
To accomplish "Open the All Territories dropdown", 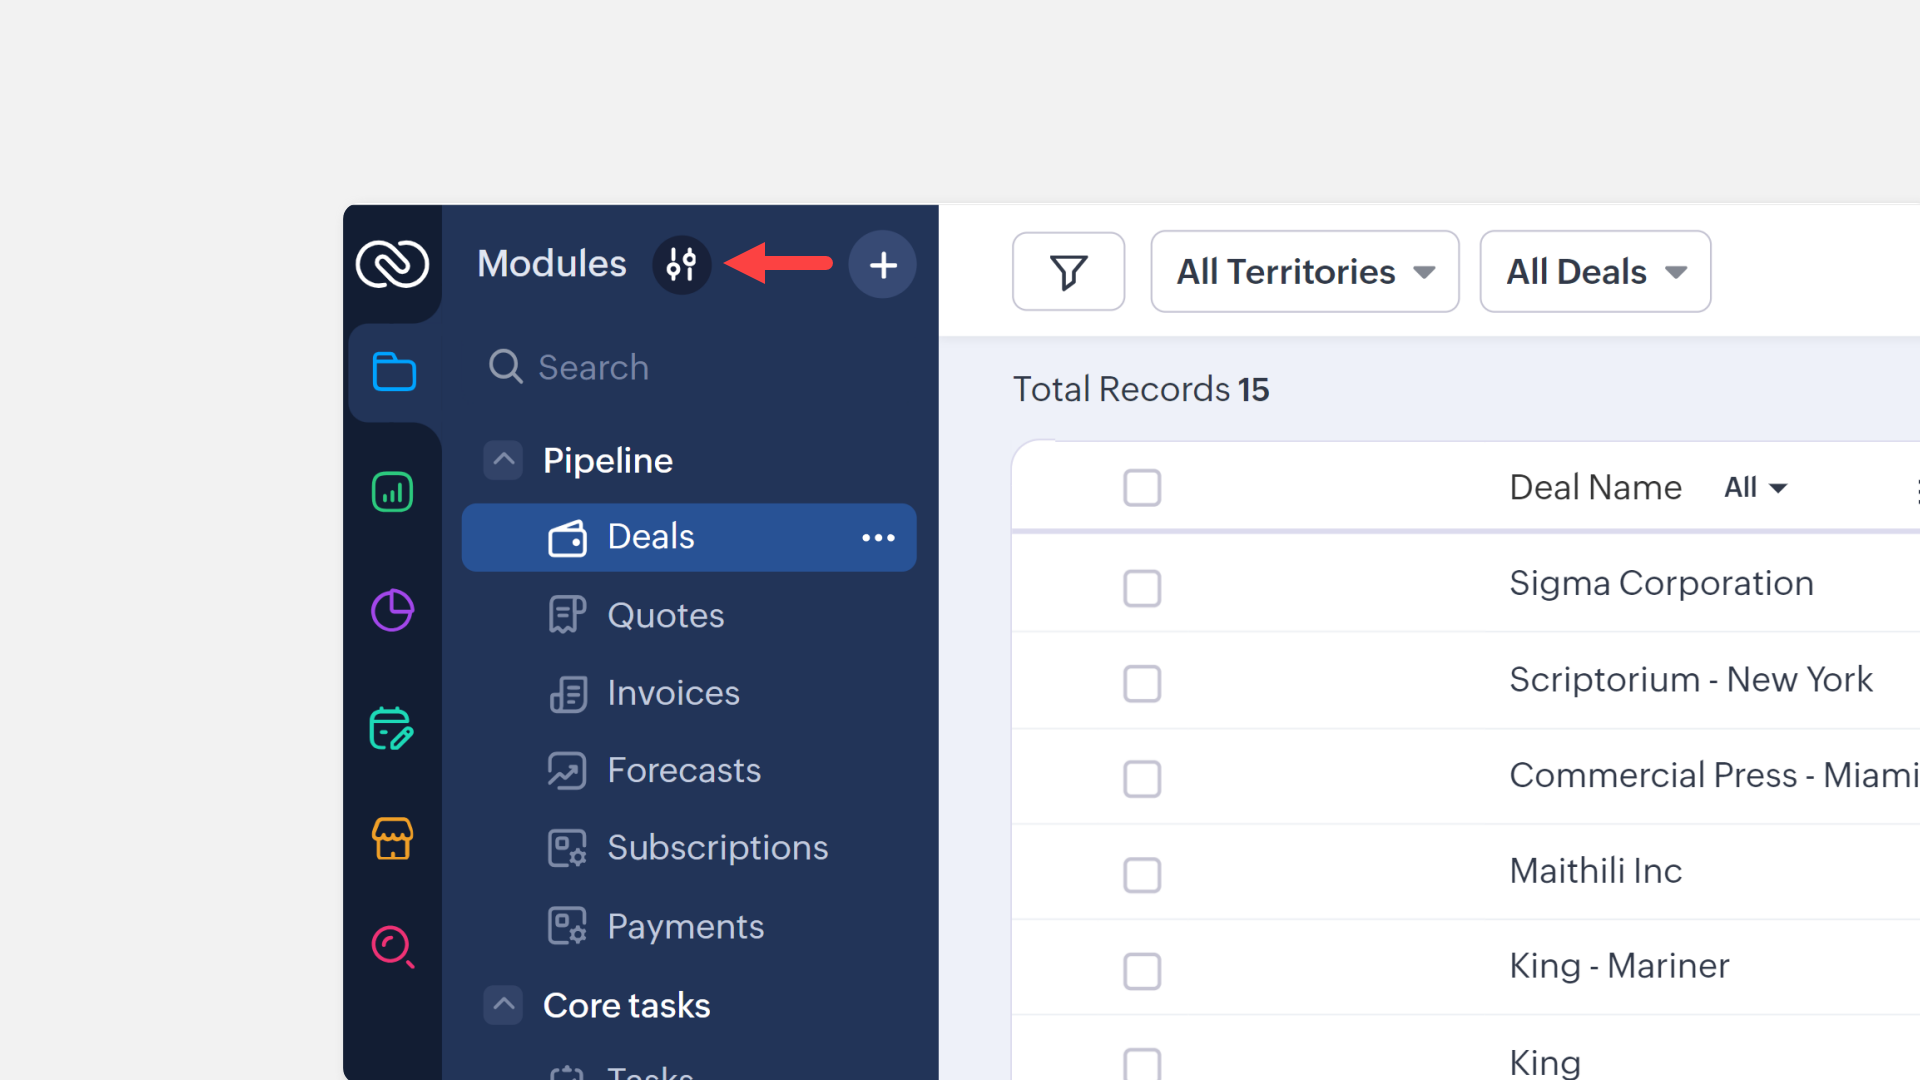I will (1304, 272).
